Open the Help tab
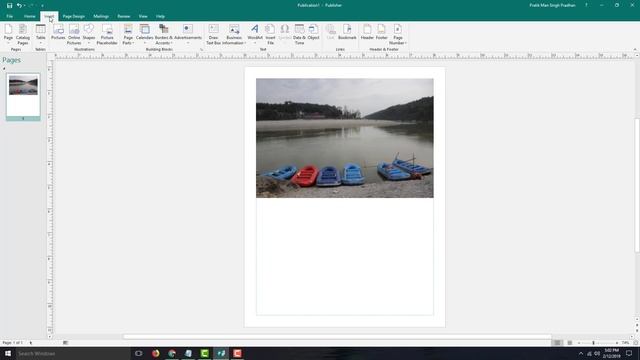 (160, 16)
